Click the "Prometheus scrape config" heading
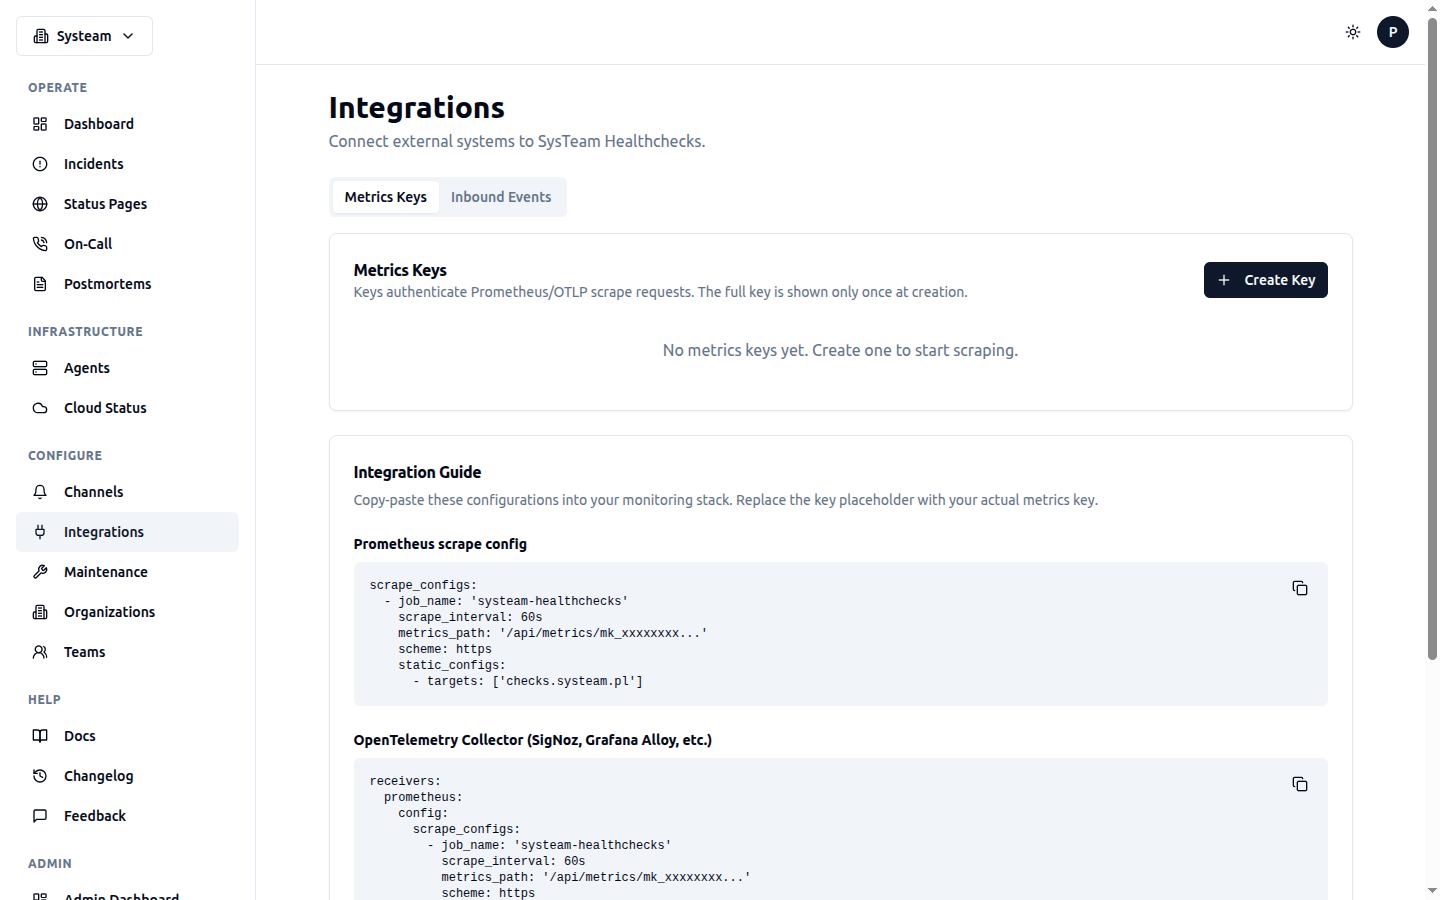The image size is (1440, 900). (x=440, y=544)
